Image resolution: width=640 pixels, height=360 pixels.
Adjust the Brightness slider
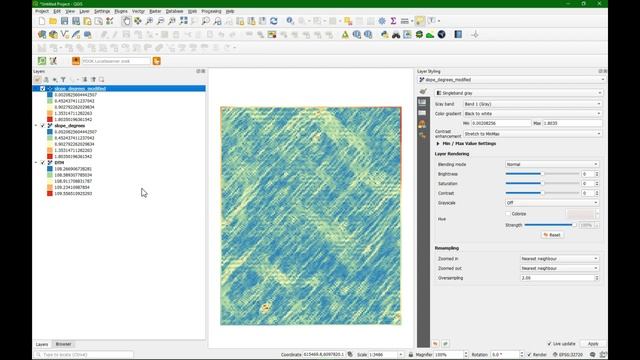tap(542, 174)
